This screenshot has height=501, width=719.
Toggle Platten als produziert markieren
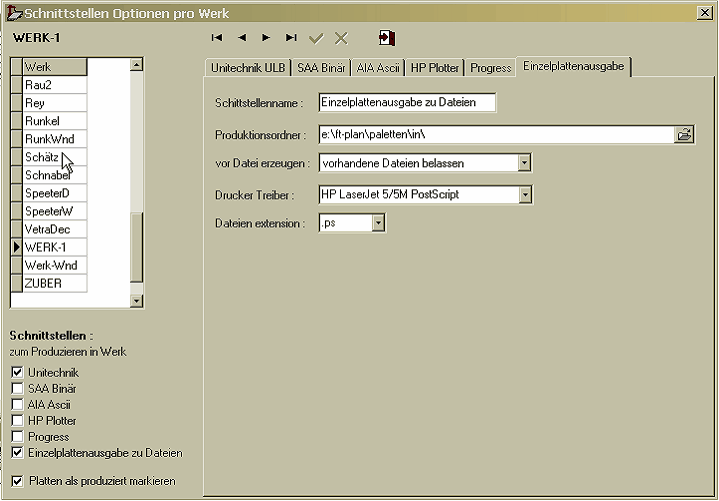coord(17,481)
